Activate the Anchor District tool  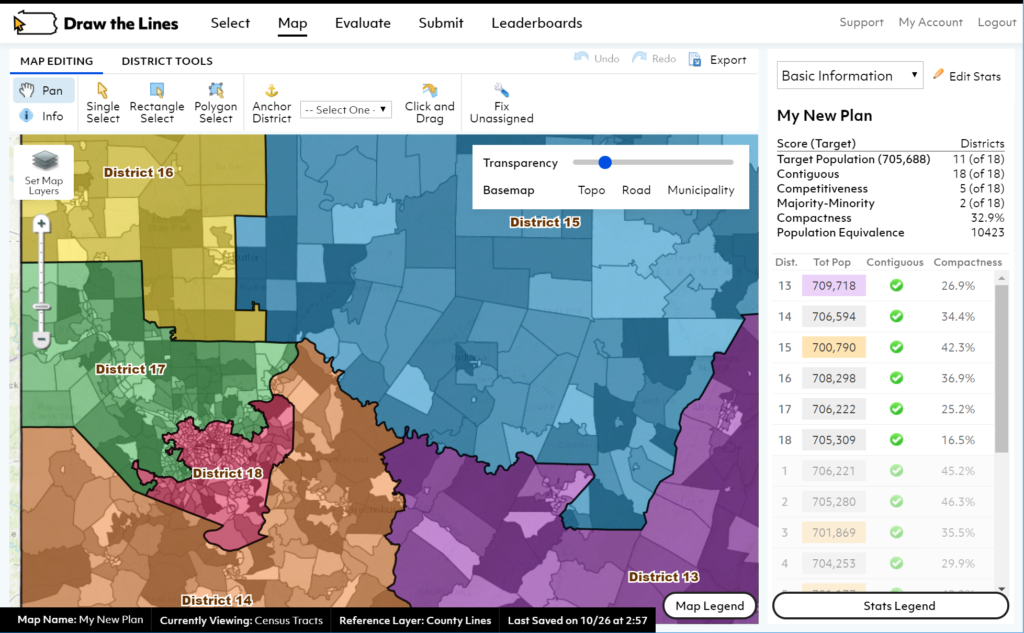tap(271, 103)
